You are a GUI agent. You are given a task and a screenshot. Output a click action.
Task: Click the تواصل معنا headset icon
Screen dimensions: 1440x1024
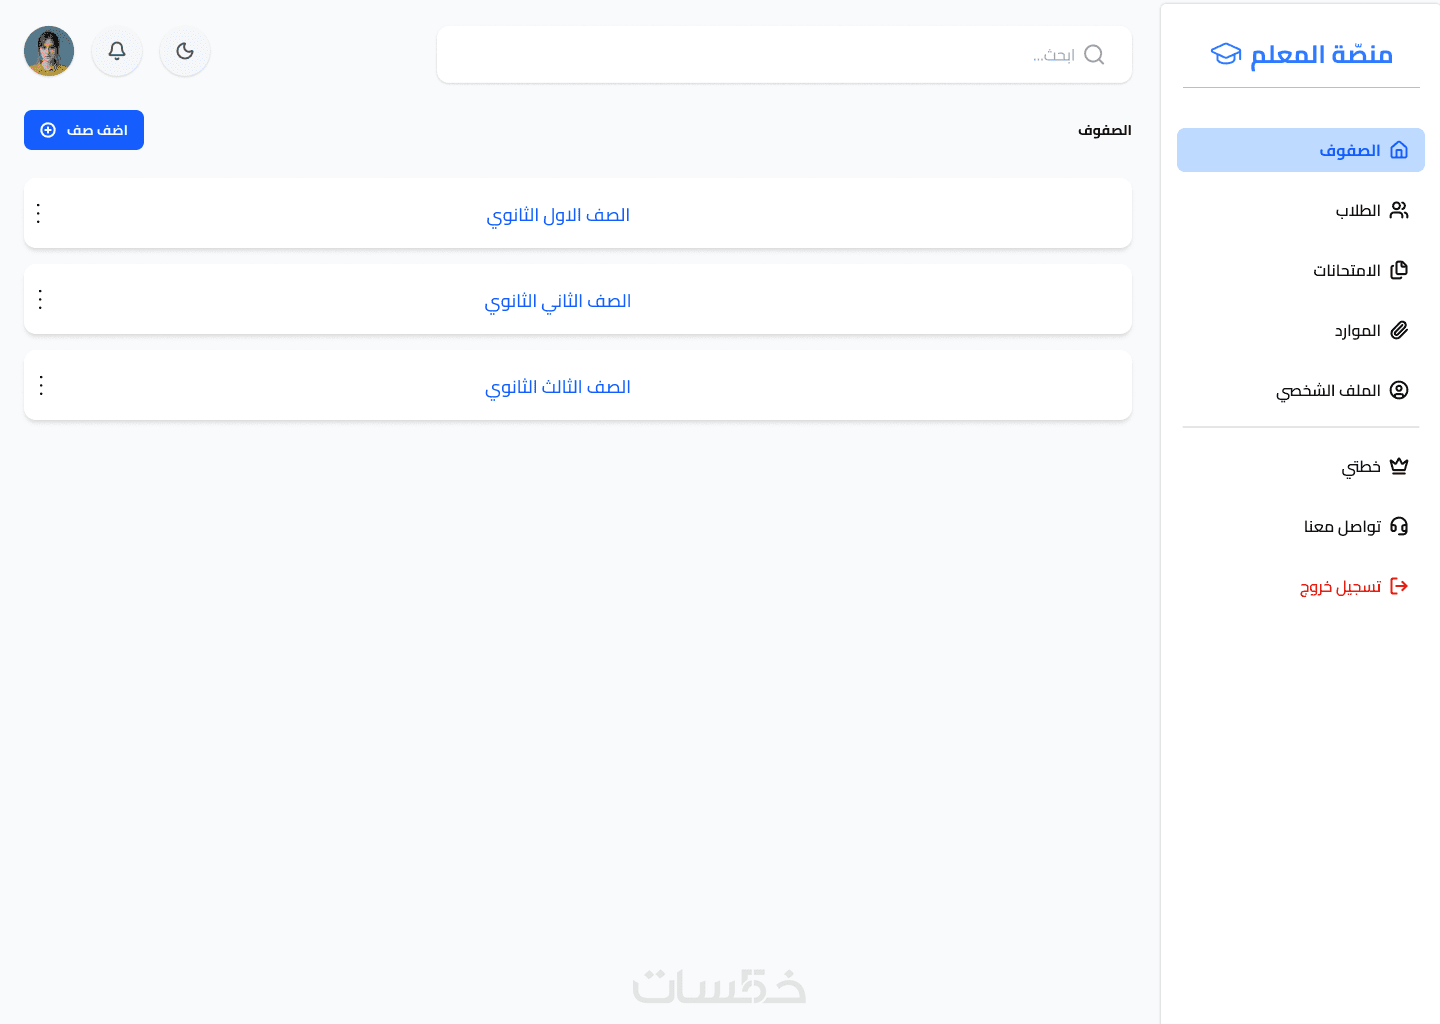(1399, 526)
